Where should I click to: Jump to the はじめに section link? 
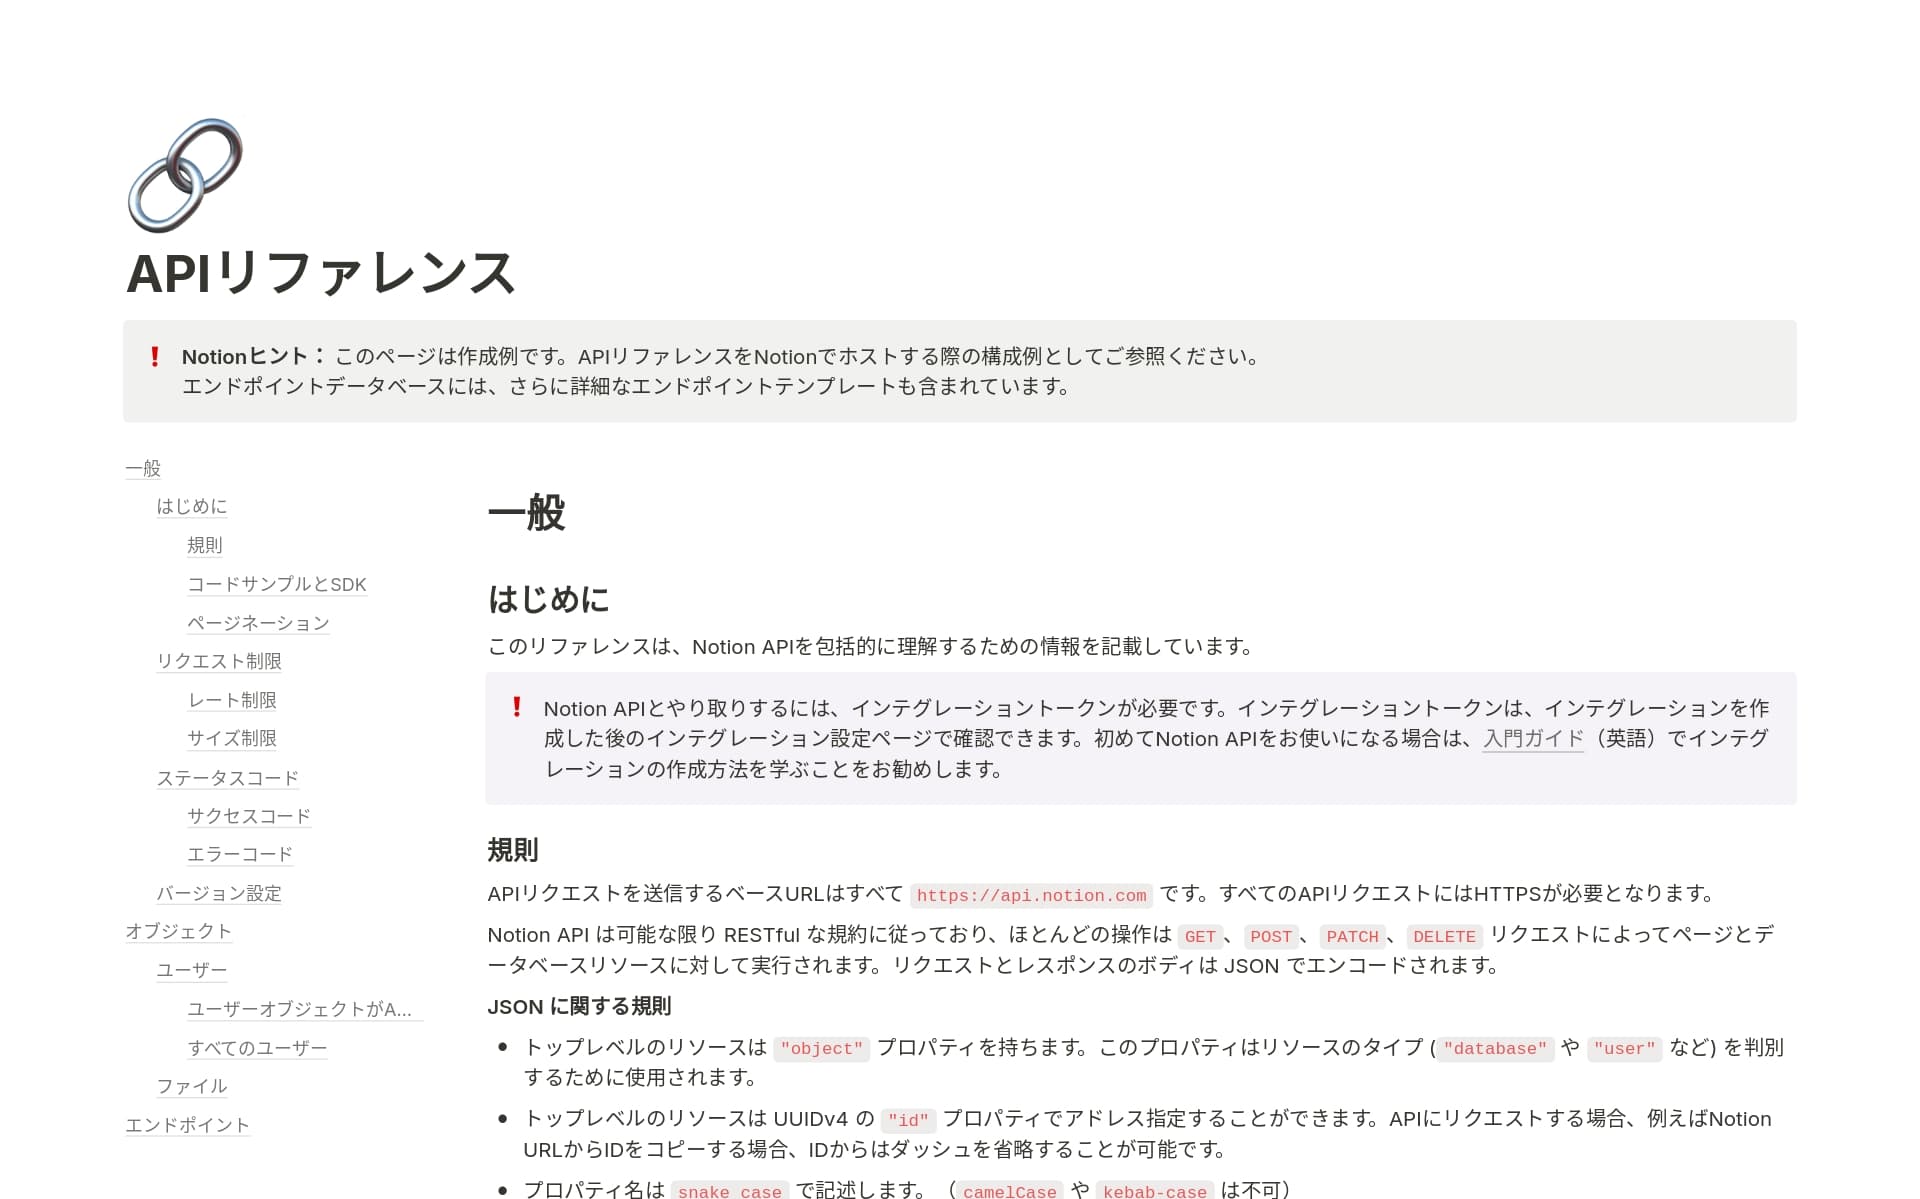click(x=191, y=506)
